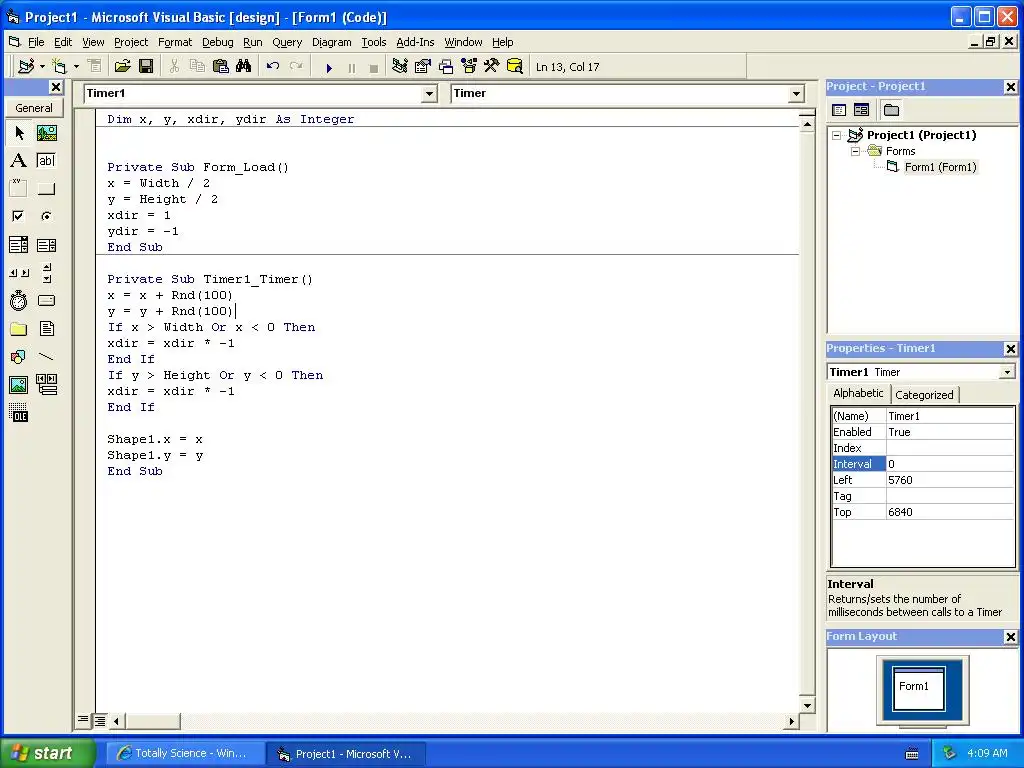Select the PictureBox control tool
Viewport: 1024px width, 768px height.
pos(46,133)
